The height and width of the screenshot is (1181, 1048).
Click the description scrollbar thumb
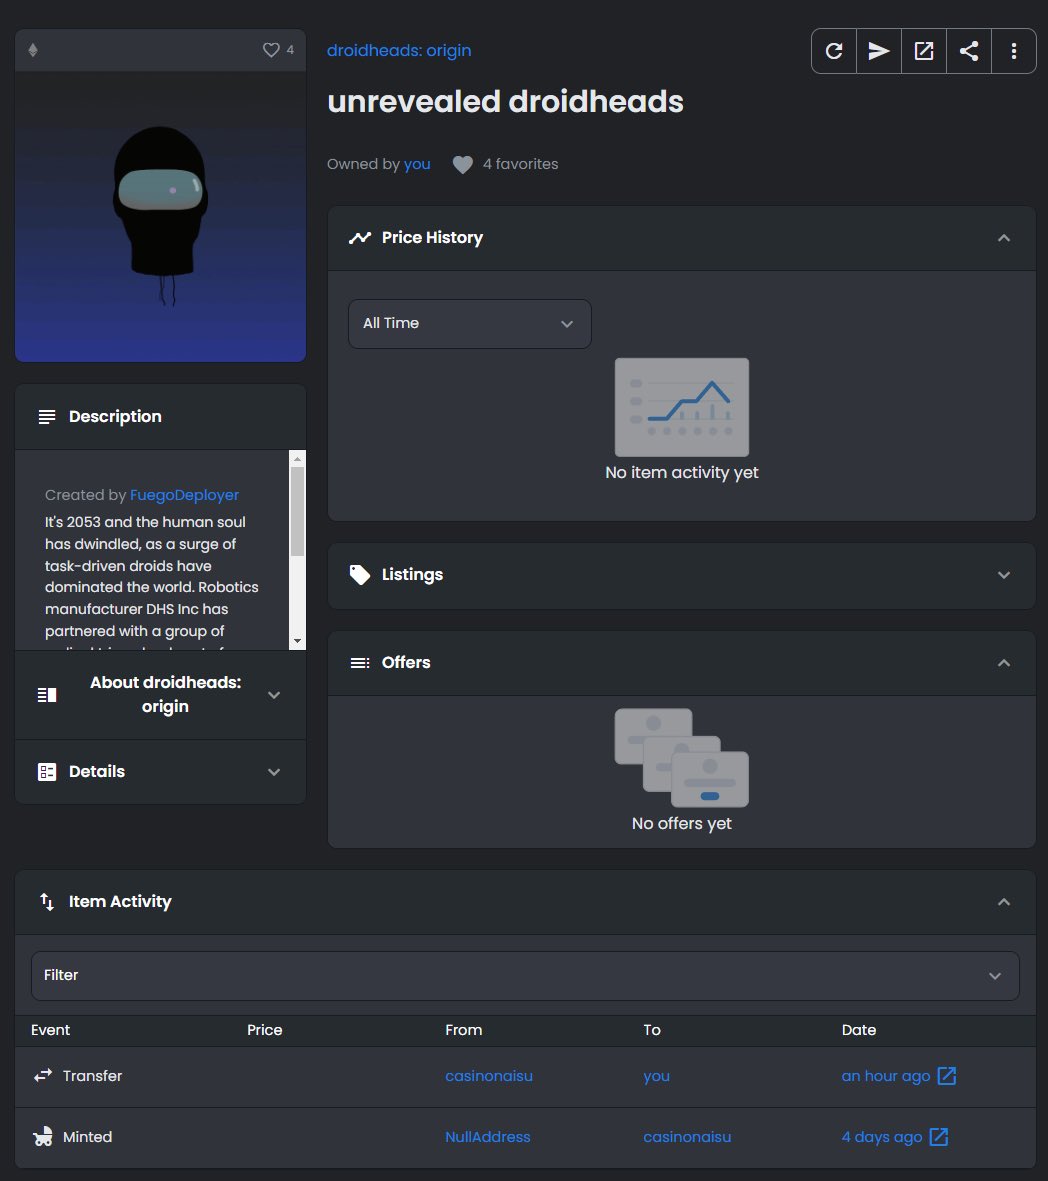[298, 511]
